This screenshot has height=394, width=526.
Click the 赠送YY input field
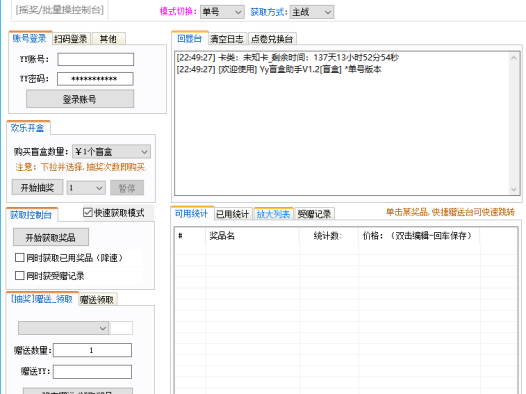tap(92, 372)
